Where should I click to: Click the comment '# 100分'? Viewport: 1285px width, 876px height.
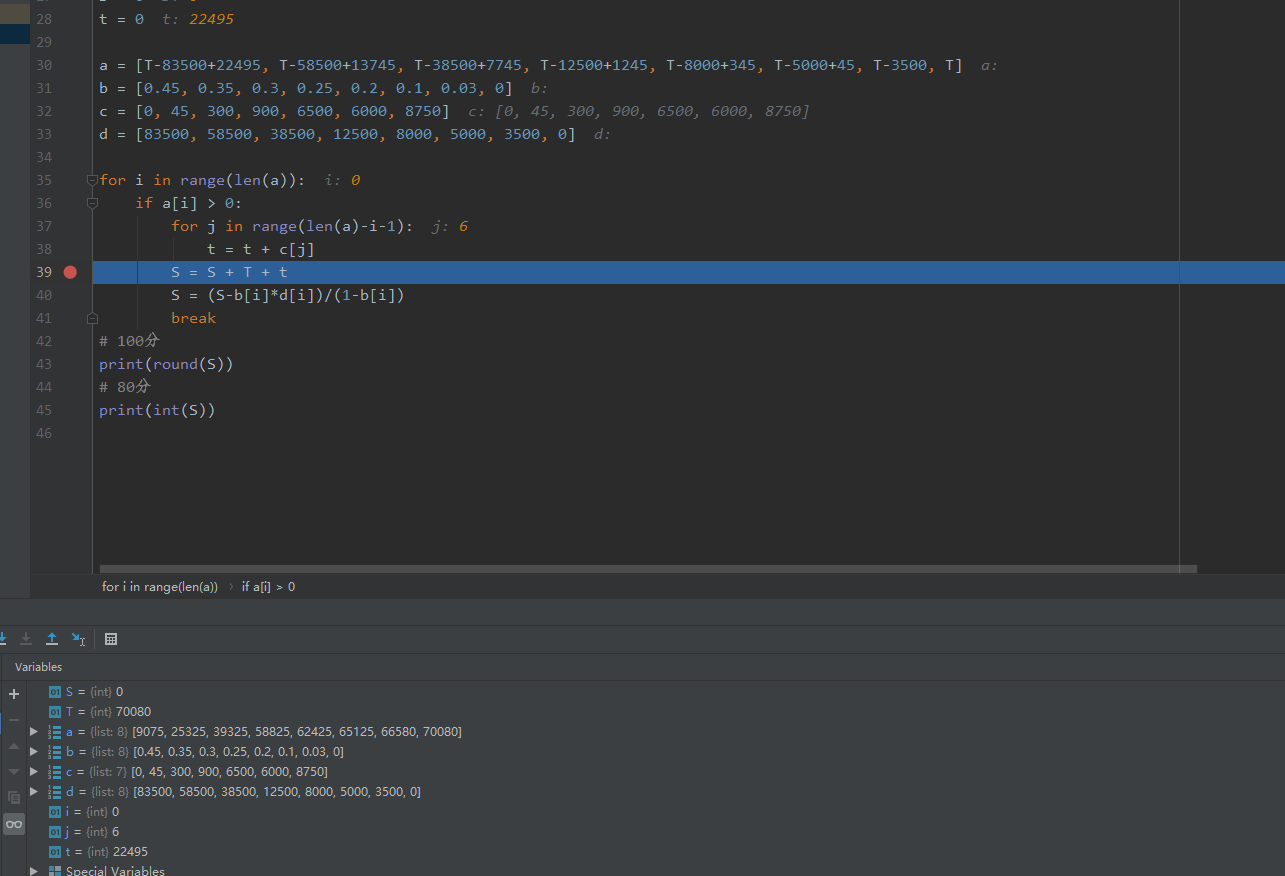click(129, 341)
